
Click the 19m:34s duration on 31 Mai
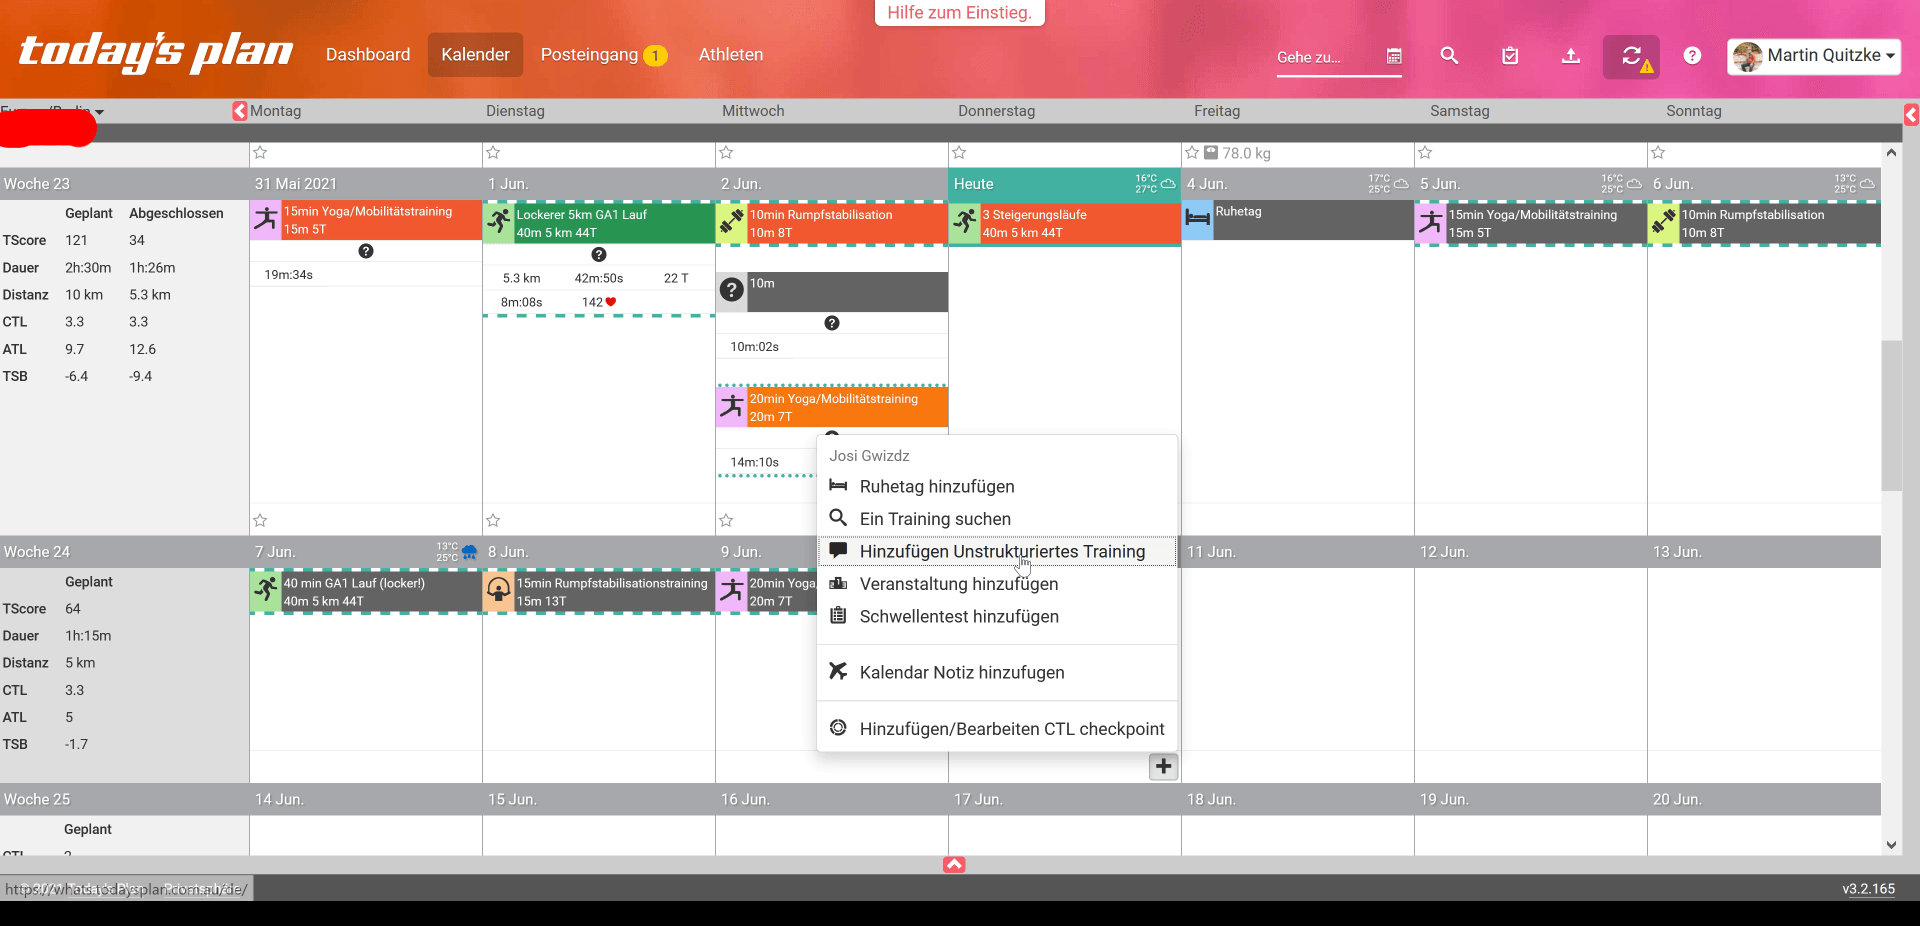tap(288, 275)
